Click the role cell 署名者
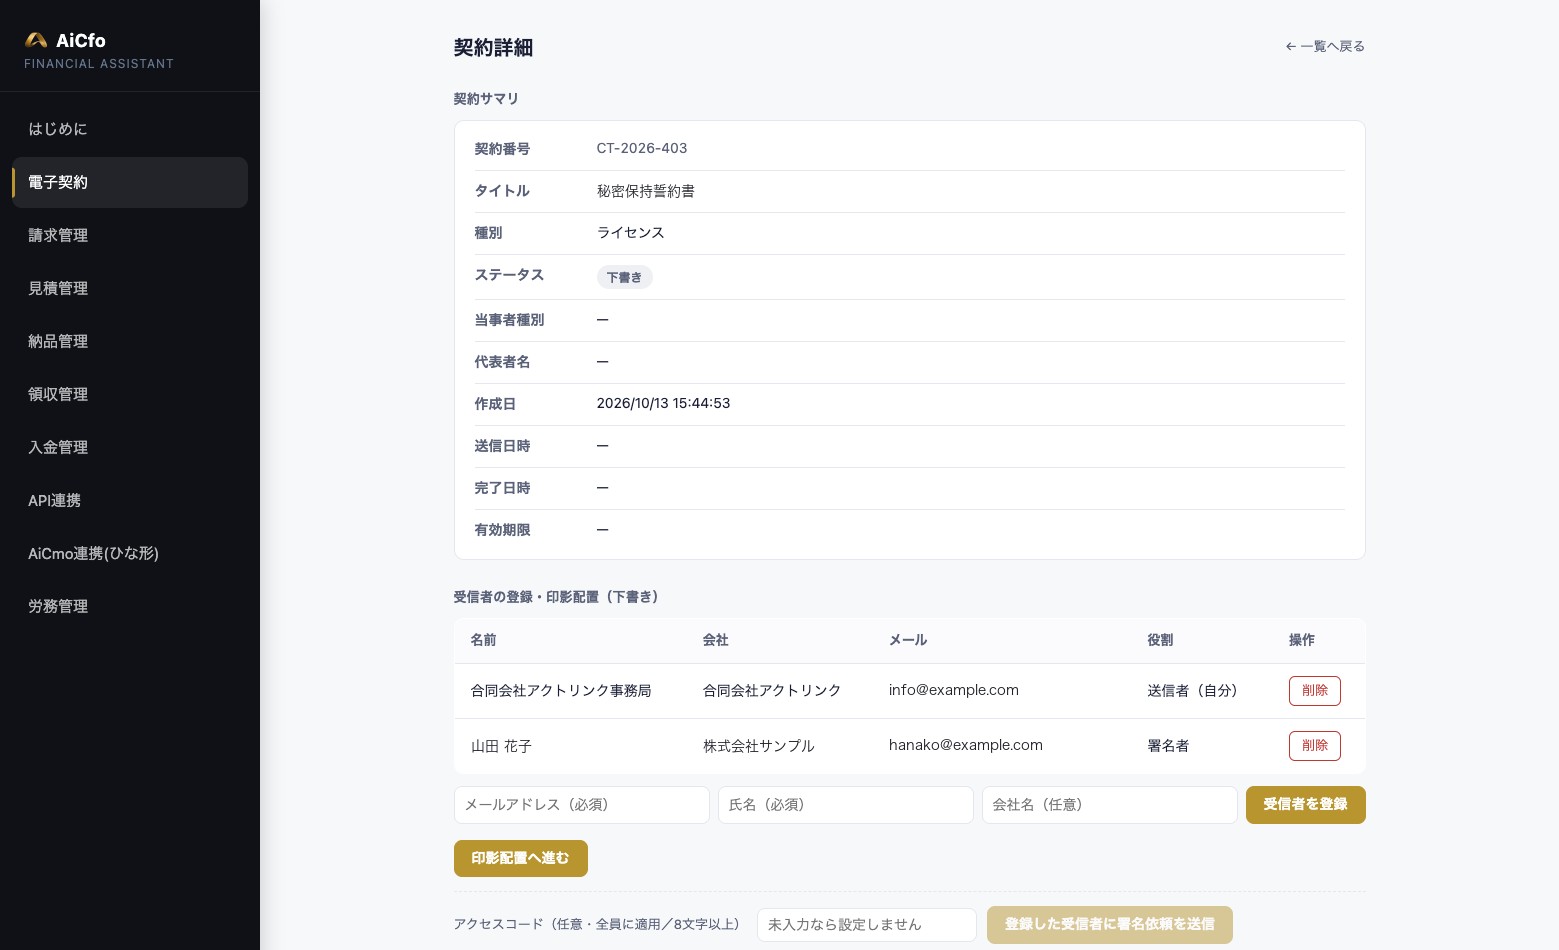The width and height of the screenshot is (1559, 950). [x=1168, y=746]
